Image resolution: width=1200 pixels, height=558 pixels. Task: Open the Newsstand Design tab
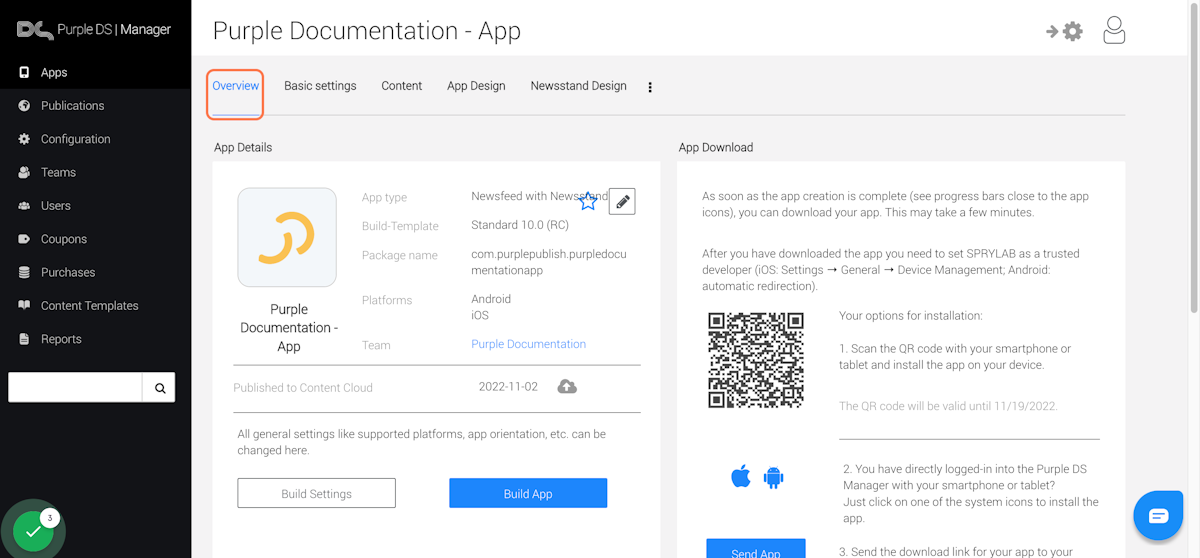pyautogui.click(x=579, y=86)
